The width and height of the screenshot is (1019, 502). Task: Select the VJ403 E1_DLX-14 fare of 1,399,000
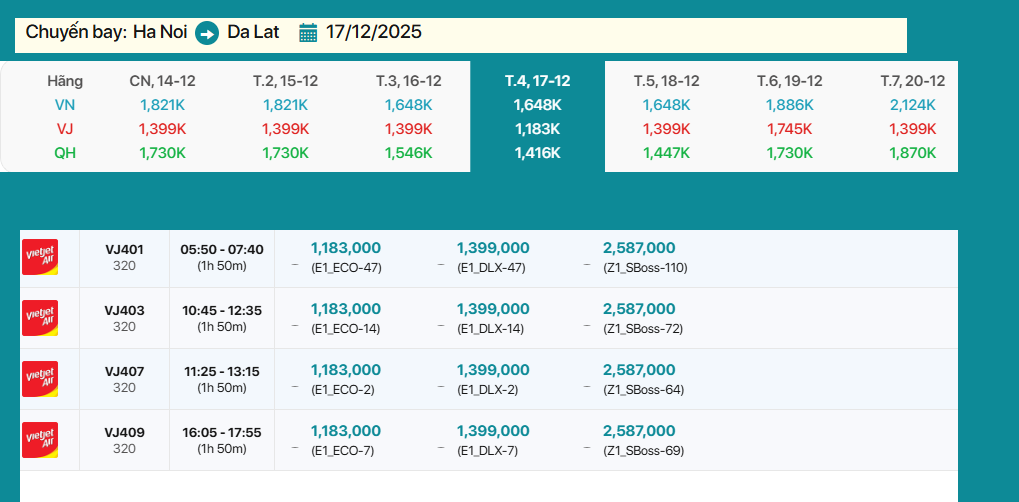click(492, 317)
